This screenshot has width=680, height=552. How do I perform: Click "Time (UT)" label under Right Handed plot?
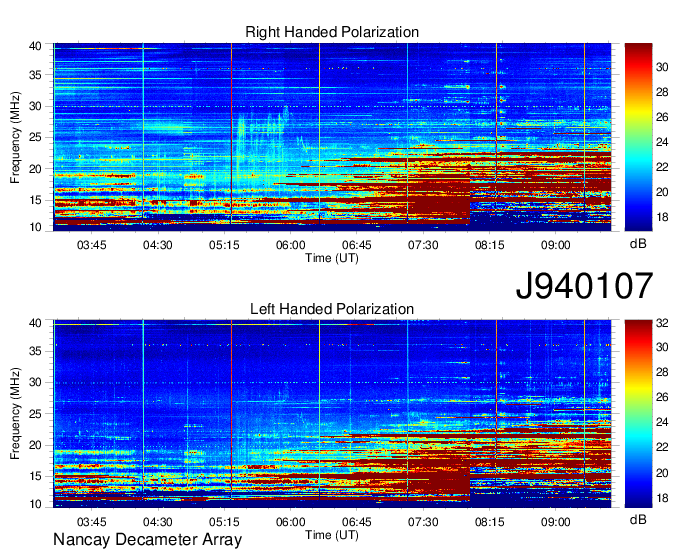tap(332, 258)
